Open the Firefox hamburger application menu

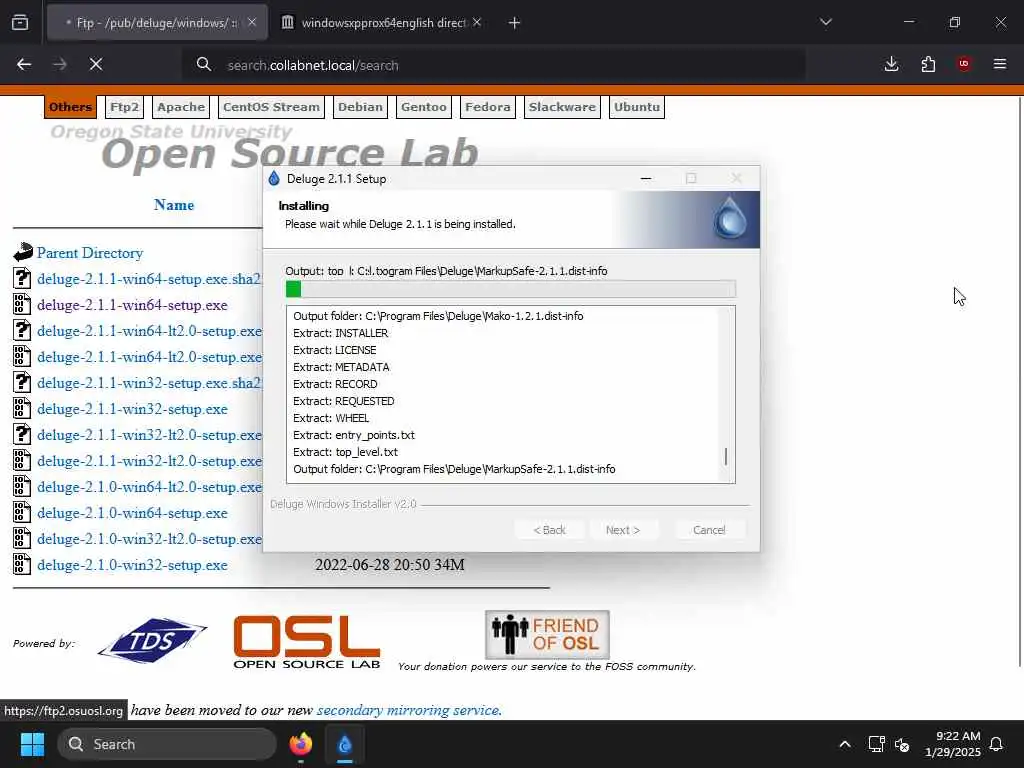pos(1000,64)
